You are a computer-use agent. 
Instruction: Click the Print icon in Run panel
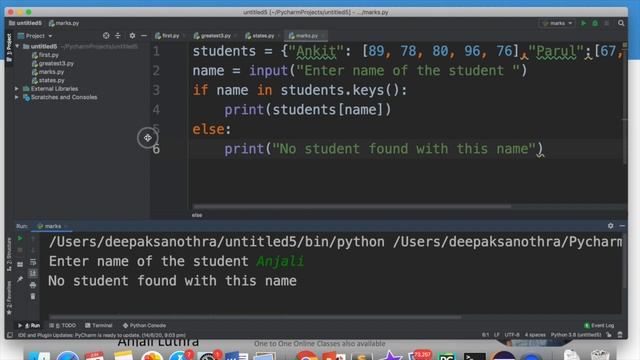click(x=33, y=285)
